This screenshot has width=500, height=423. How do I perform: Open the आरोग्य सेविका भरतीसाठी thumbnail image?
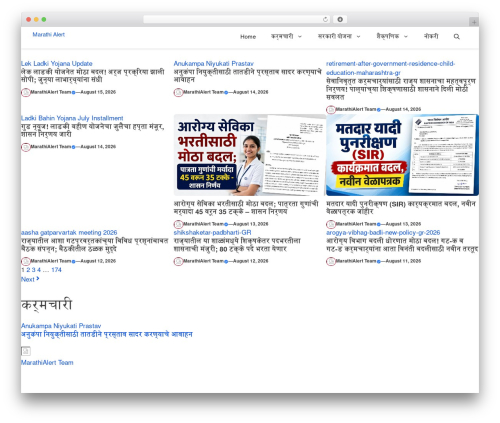(x=250, y=155)
